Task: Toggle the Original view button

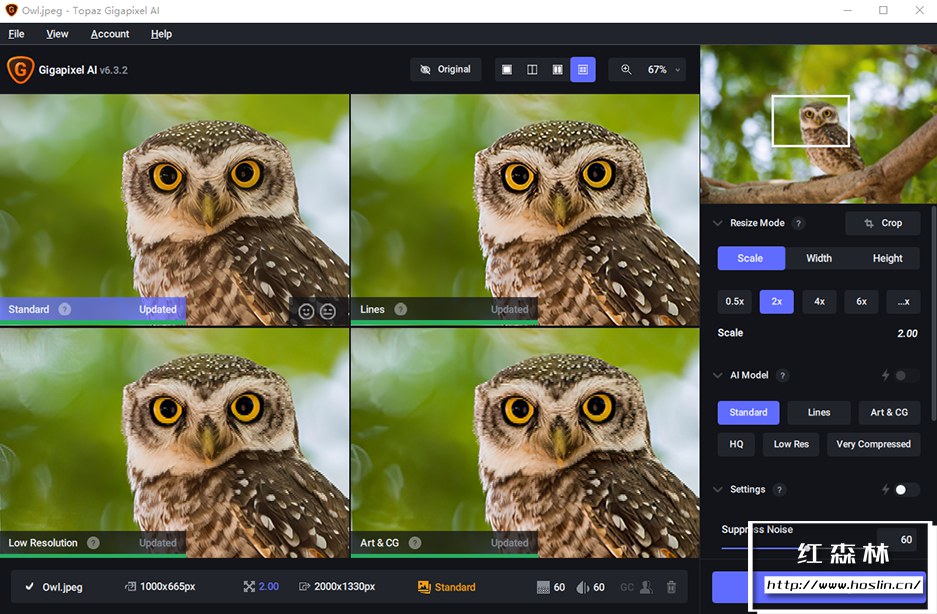Action: (x=445, y=70)
